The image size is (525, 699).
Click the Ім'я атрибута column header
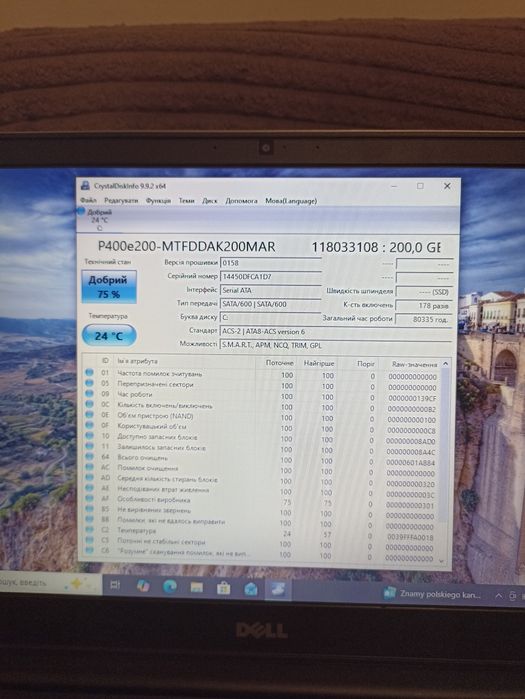137,361
